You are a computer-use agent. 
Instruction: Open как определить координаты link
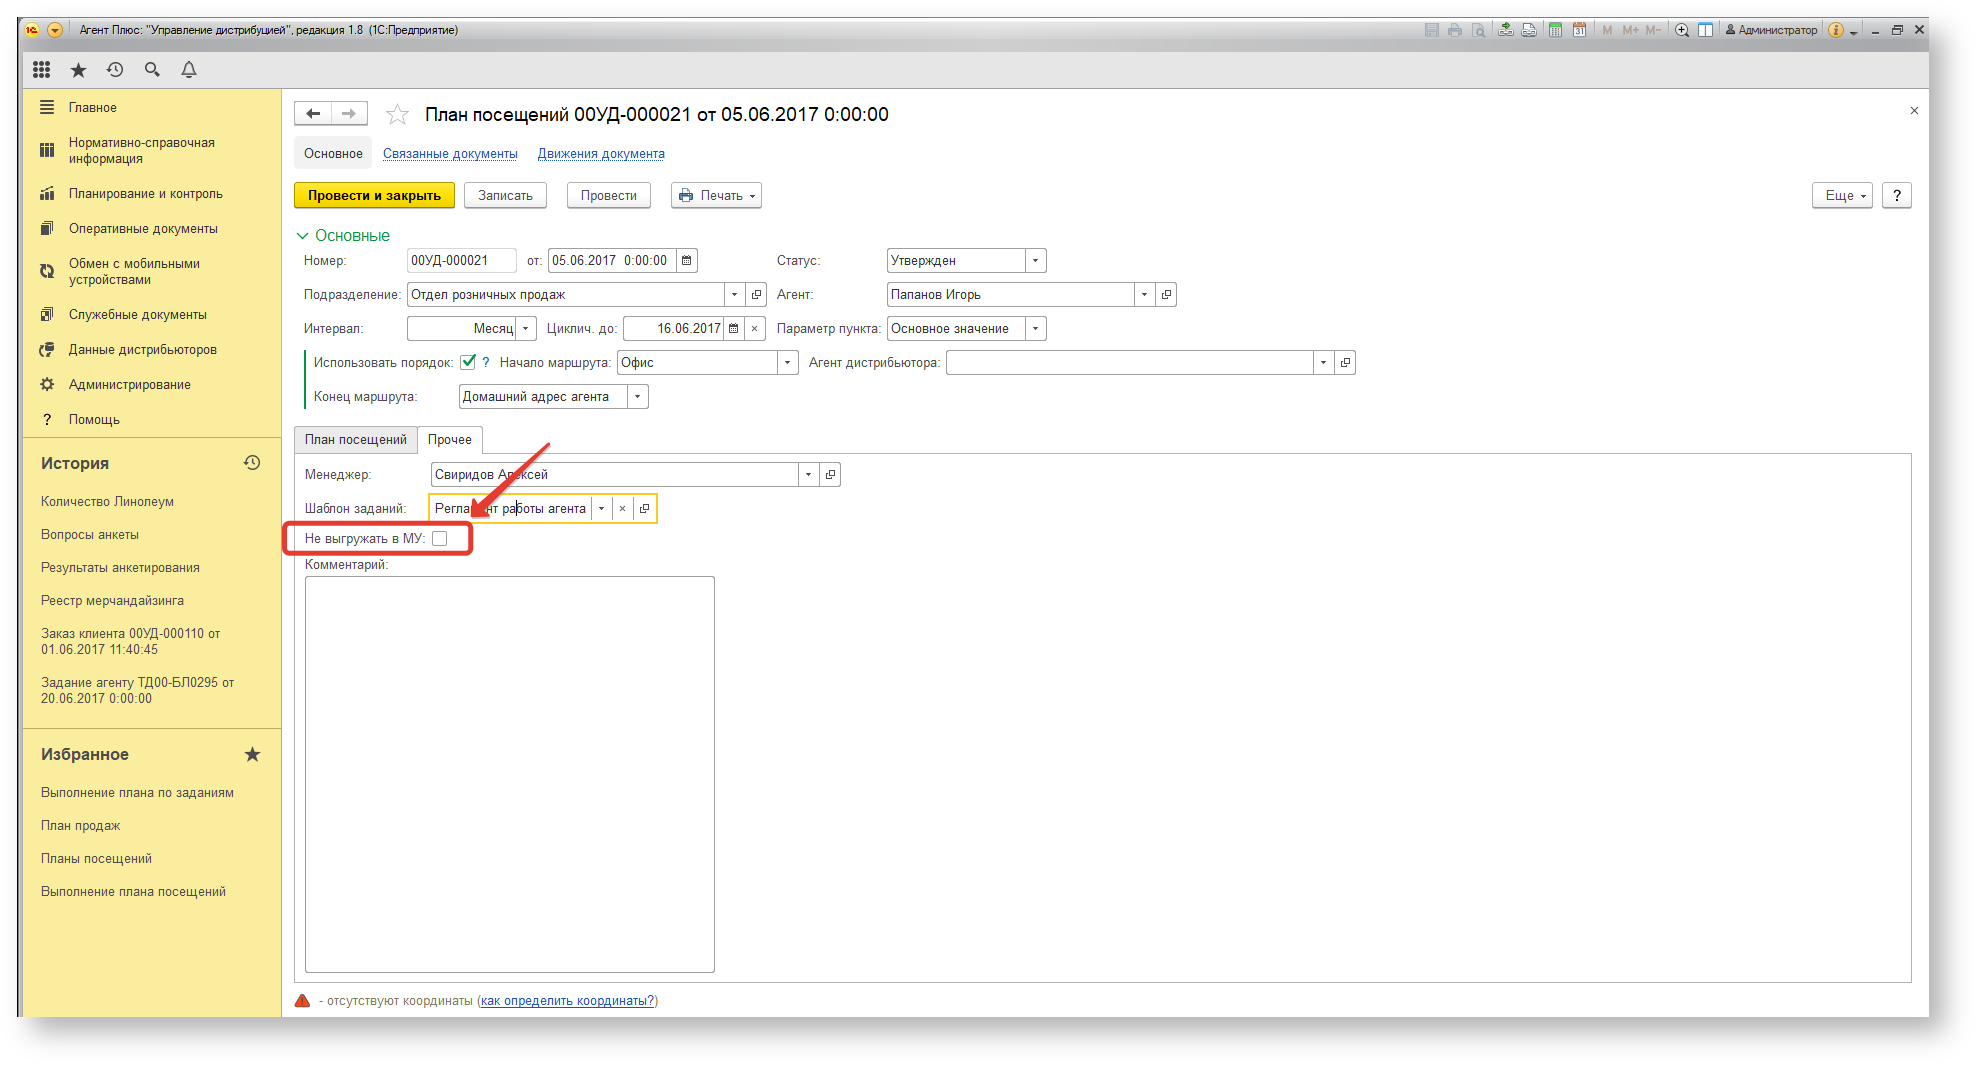click(x=567, y=1001)
